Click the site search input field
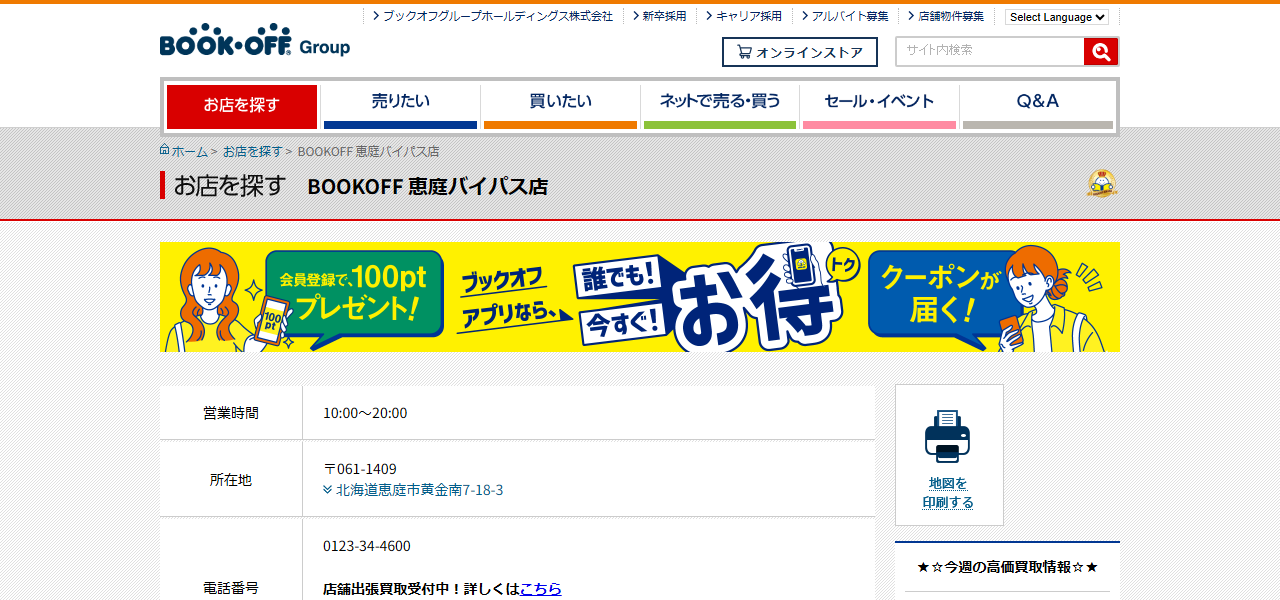Viewport: 1280px width, 600px height. 990,51
